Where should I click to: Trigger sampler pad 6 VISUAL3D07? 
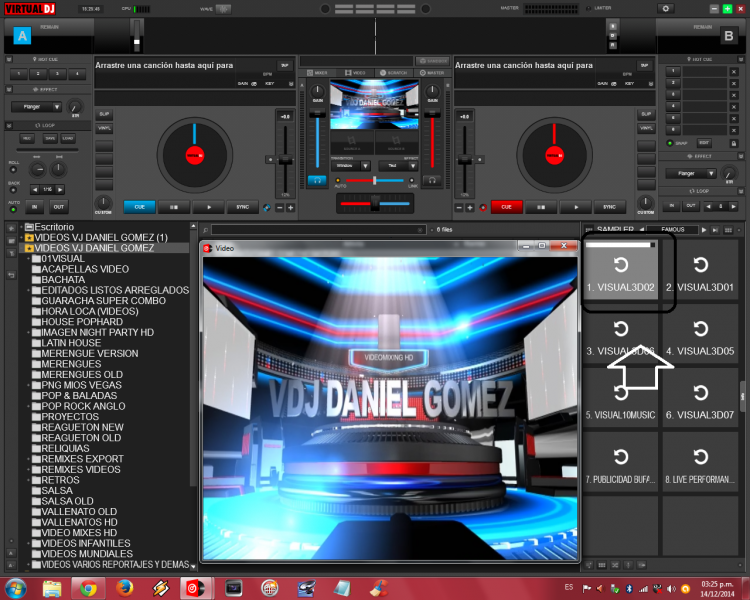[700, 399]
